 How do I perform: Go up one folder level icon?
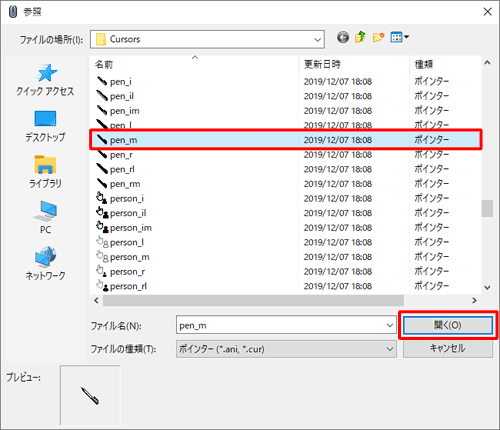360,37
